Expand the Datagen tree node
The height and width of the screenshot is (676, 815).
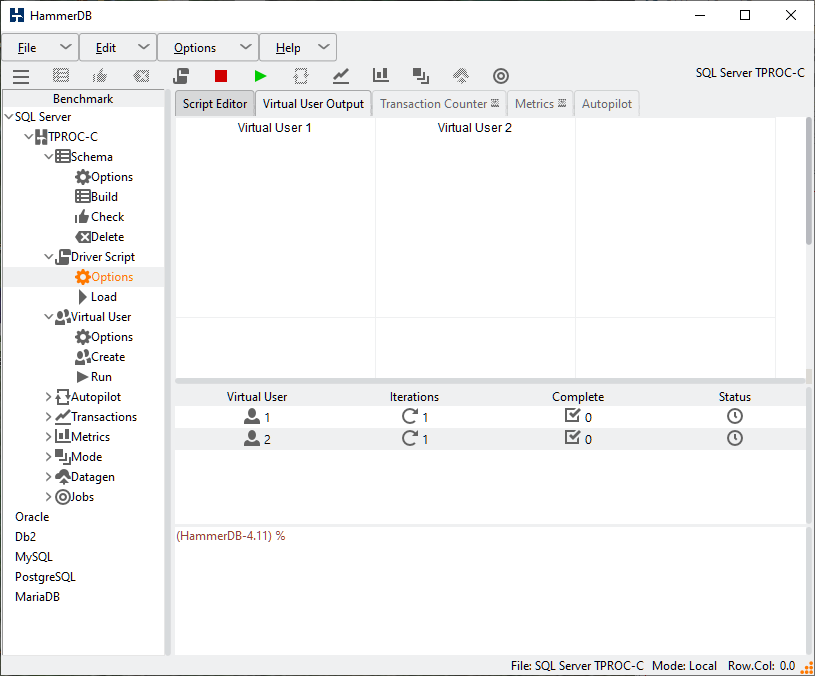point(48,477)
